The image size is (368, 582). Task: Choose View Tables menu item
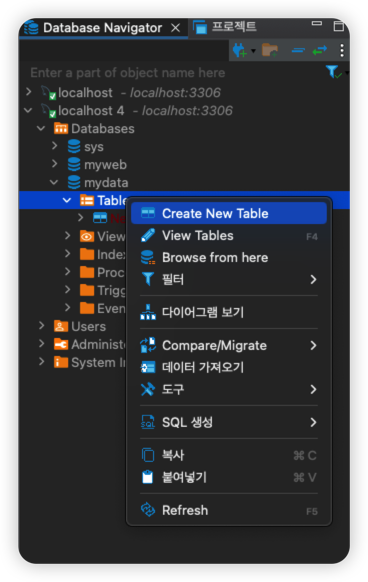coord(229,236)
